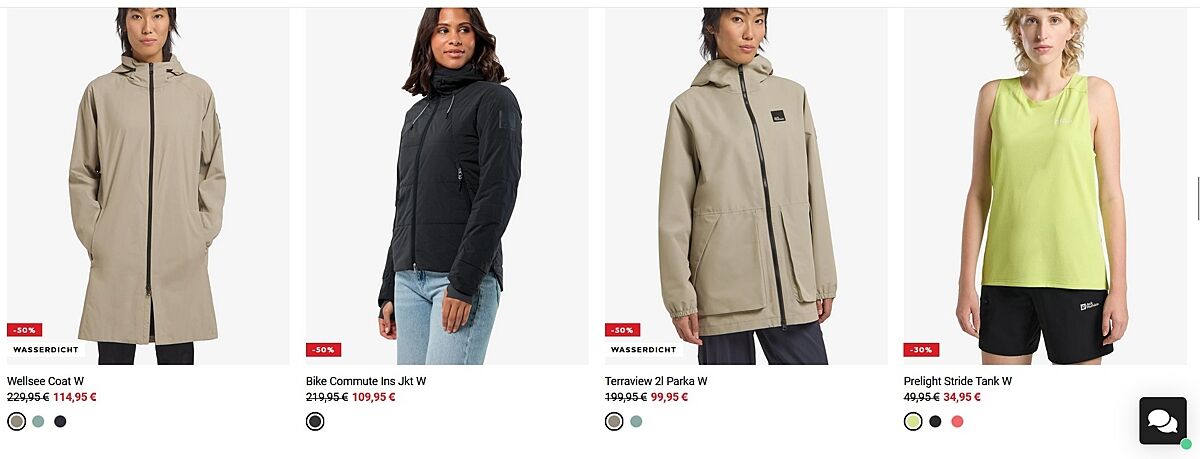The width and height of the screenshot is (1200, 459).
Task: Open the live chat bubble icon
Action: point(1163,421)
